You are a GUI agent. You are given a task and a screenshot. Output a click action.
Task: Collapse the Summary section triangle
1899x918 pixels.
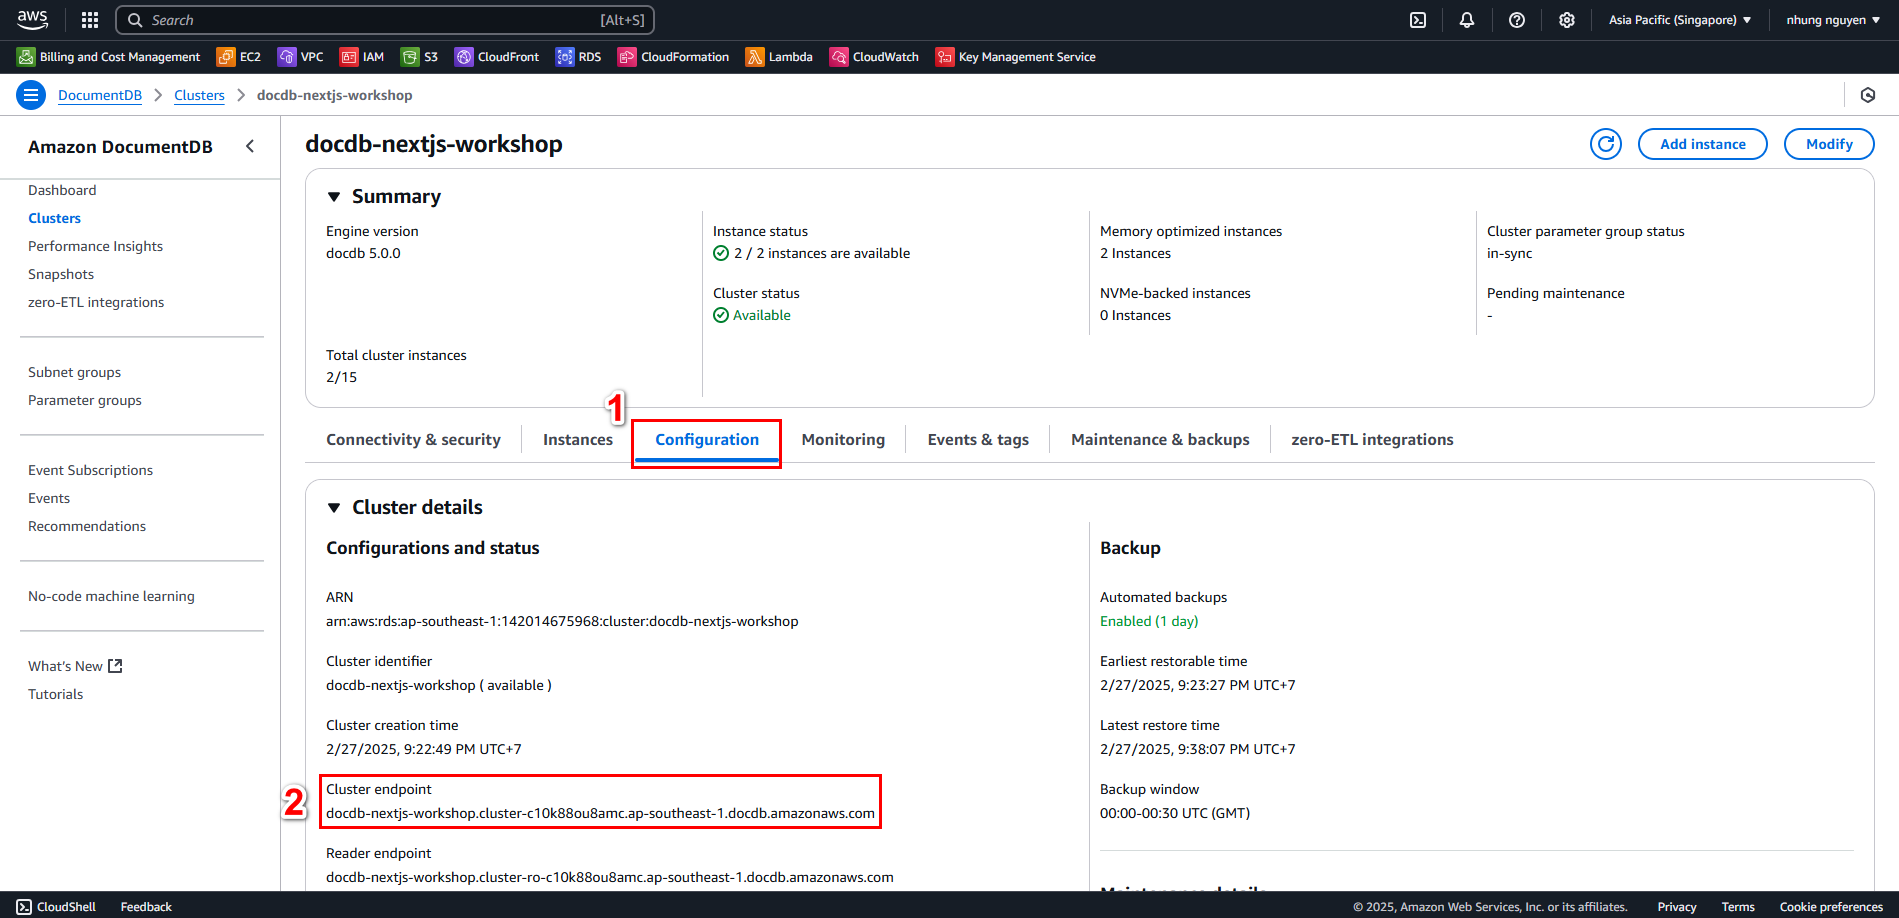(x=334, y=197)
